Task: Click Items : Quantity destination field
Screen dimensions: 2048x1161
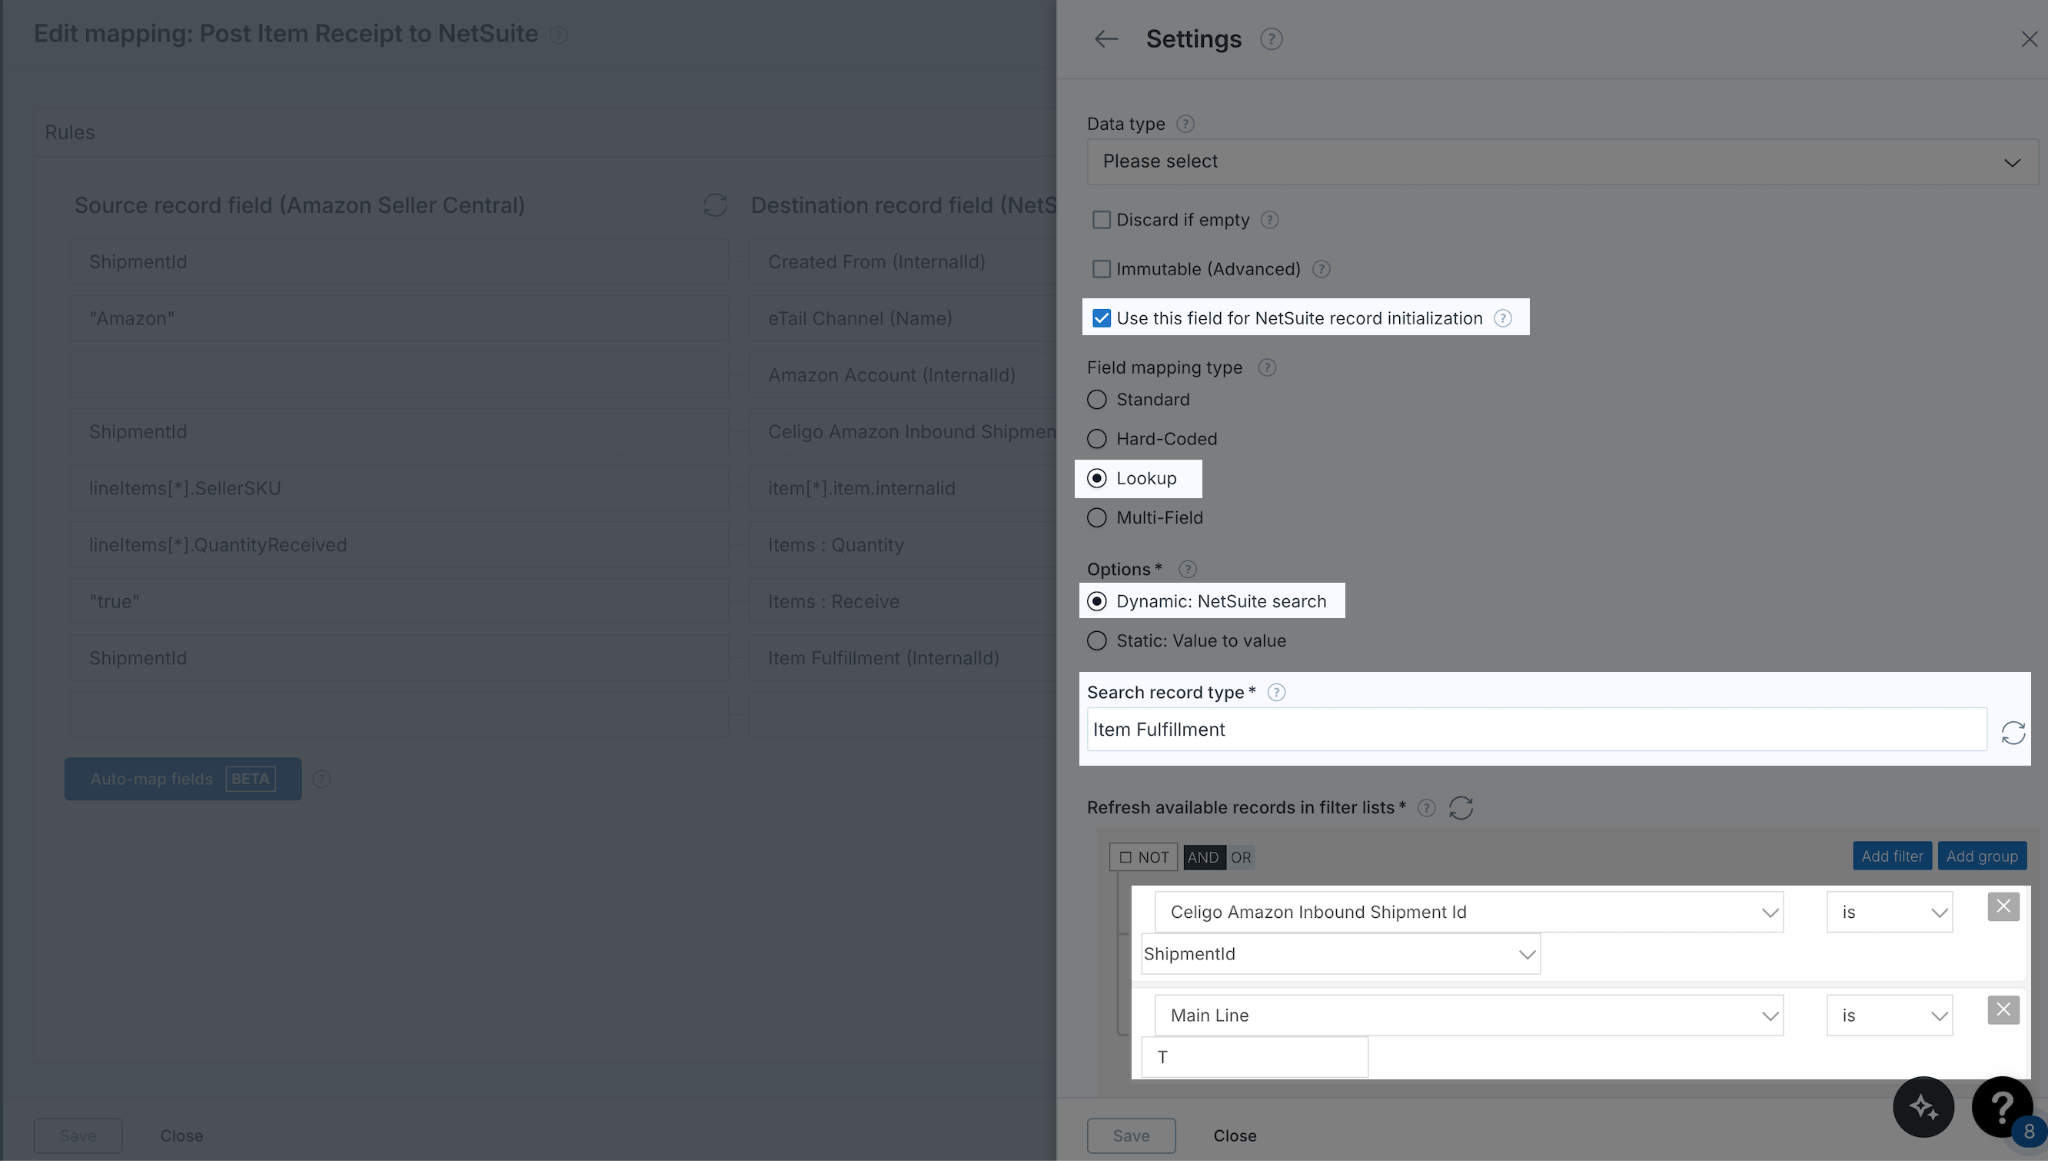Action: pyautogui.click(x=902, y=545)
